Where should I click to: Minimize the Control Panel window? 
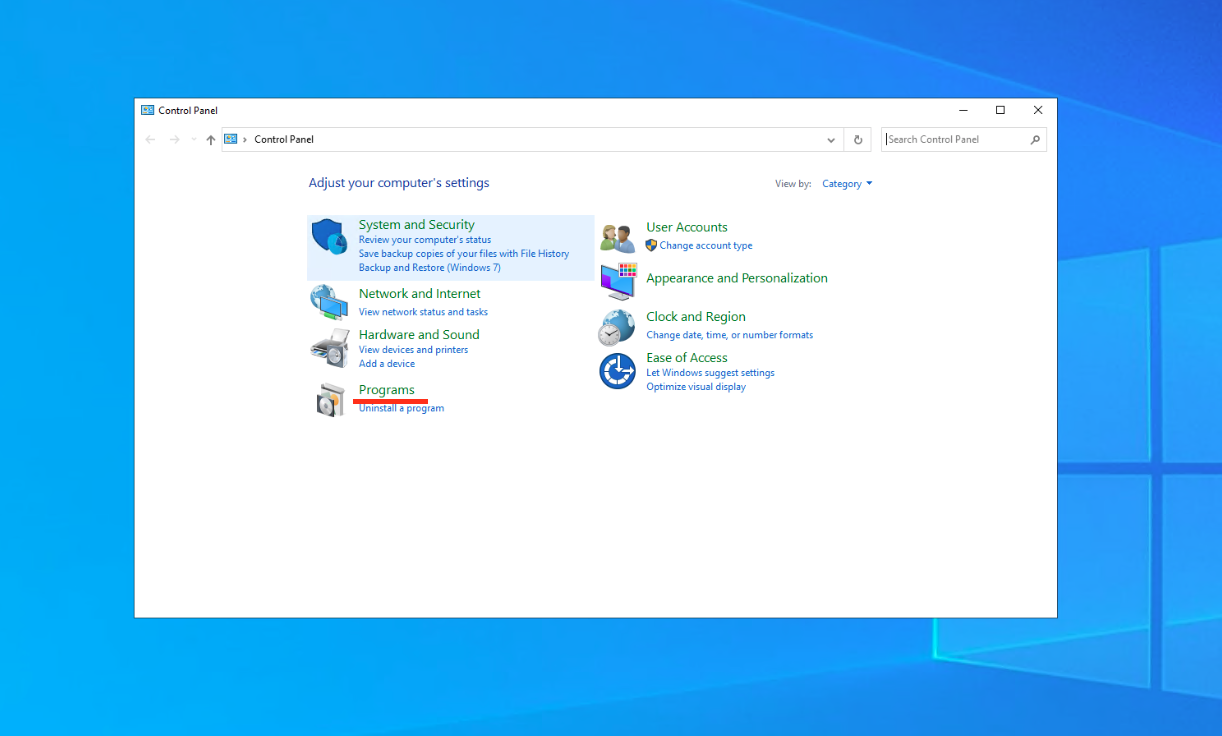tap(963, 110)
